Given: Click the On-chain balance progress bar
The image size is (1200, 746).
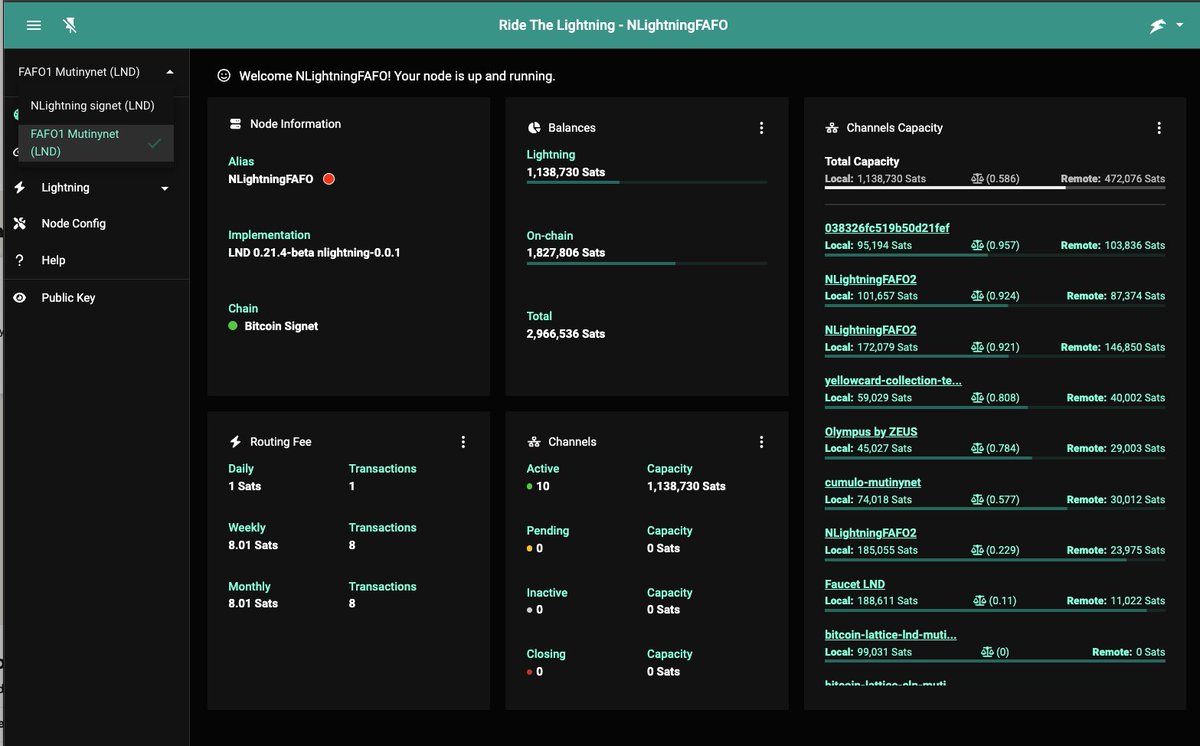Looking at the screenshot, I should (x=647, y=263).
